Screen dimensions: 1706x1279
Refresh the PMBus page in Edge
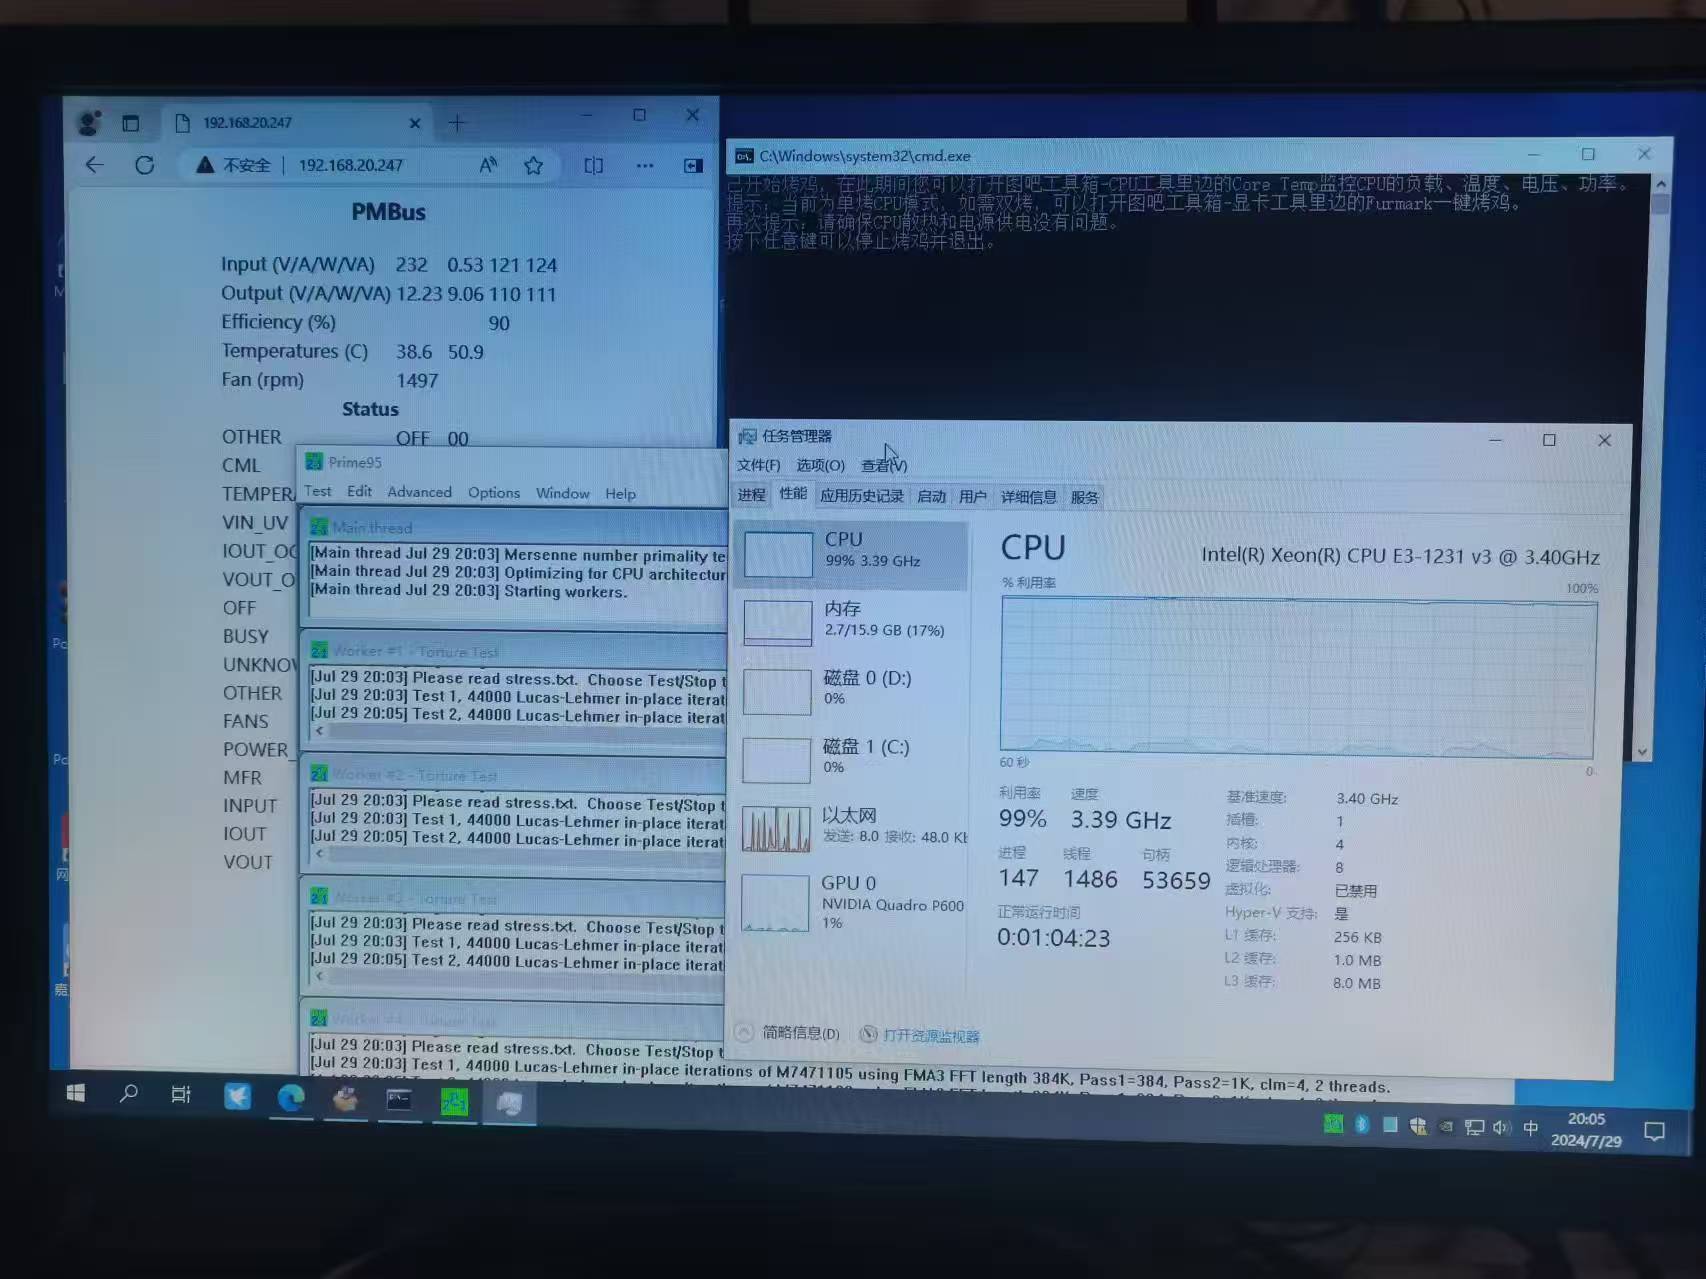tap(145, 165)
